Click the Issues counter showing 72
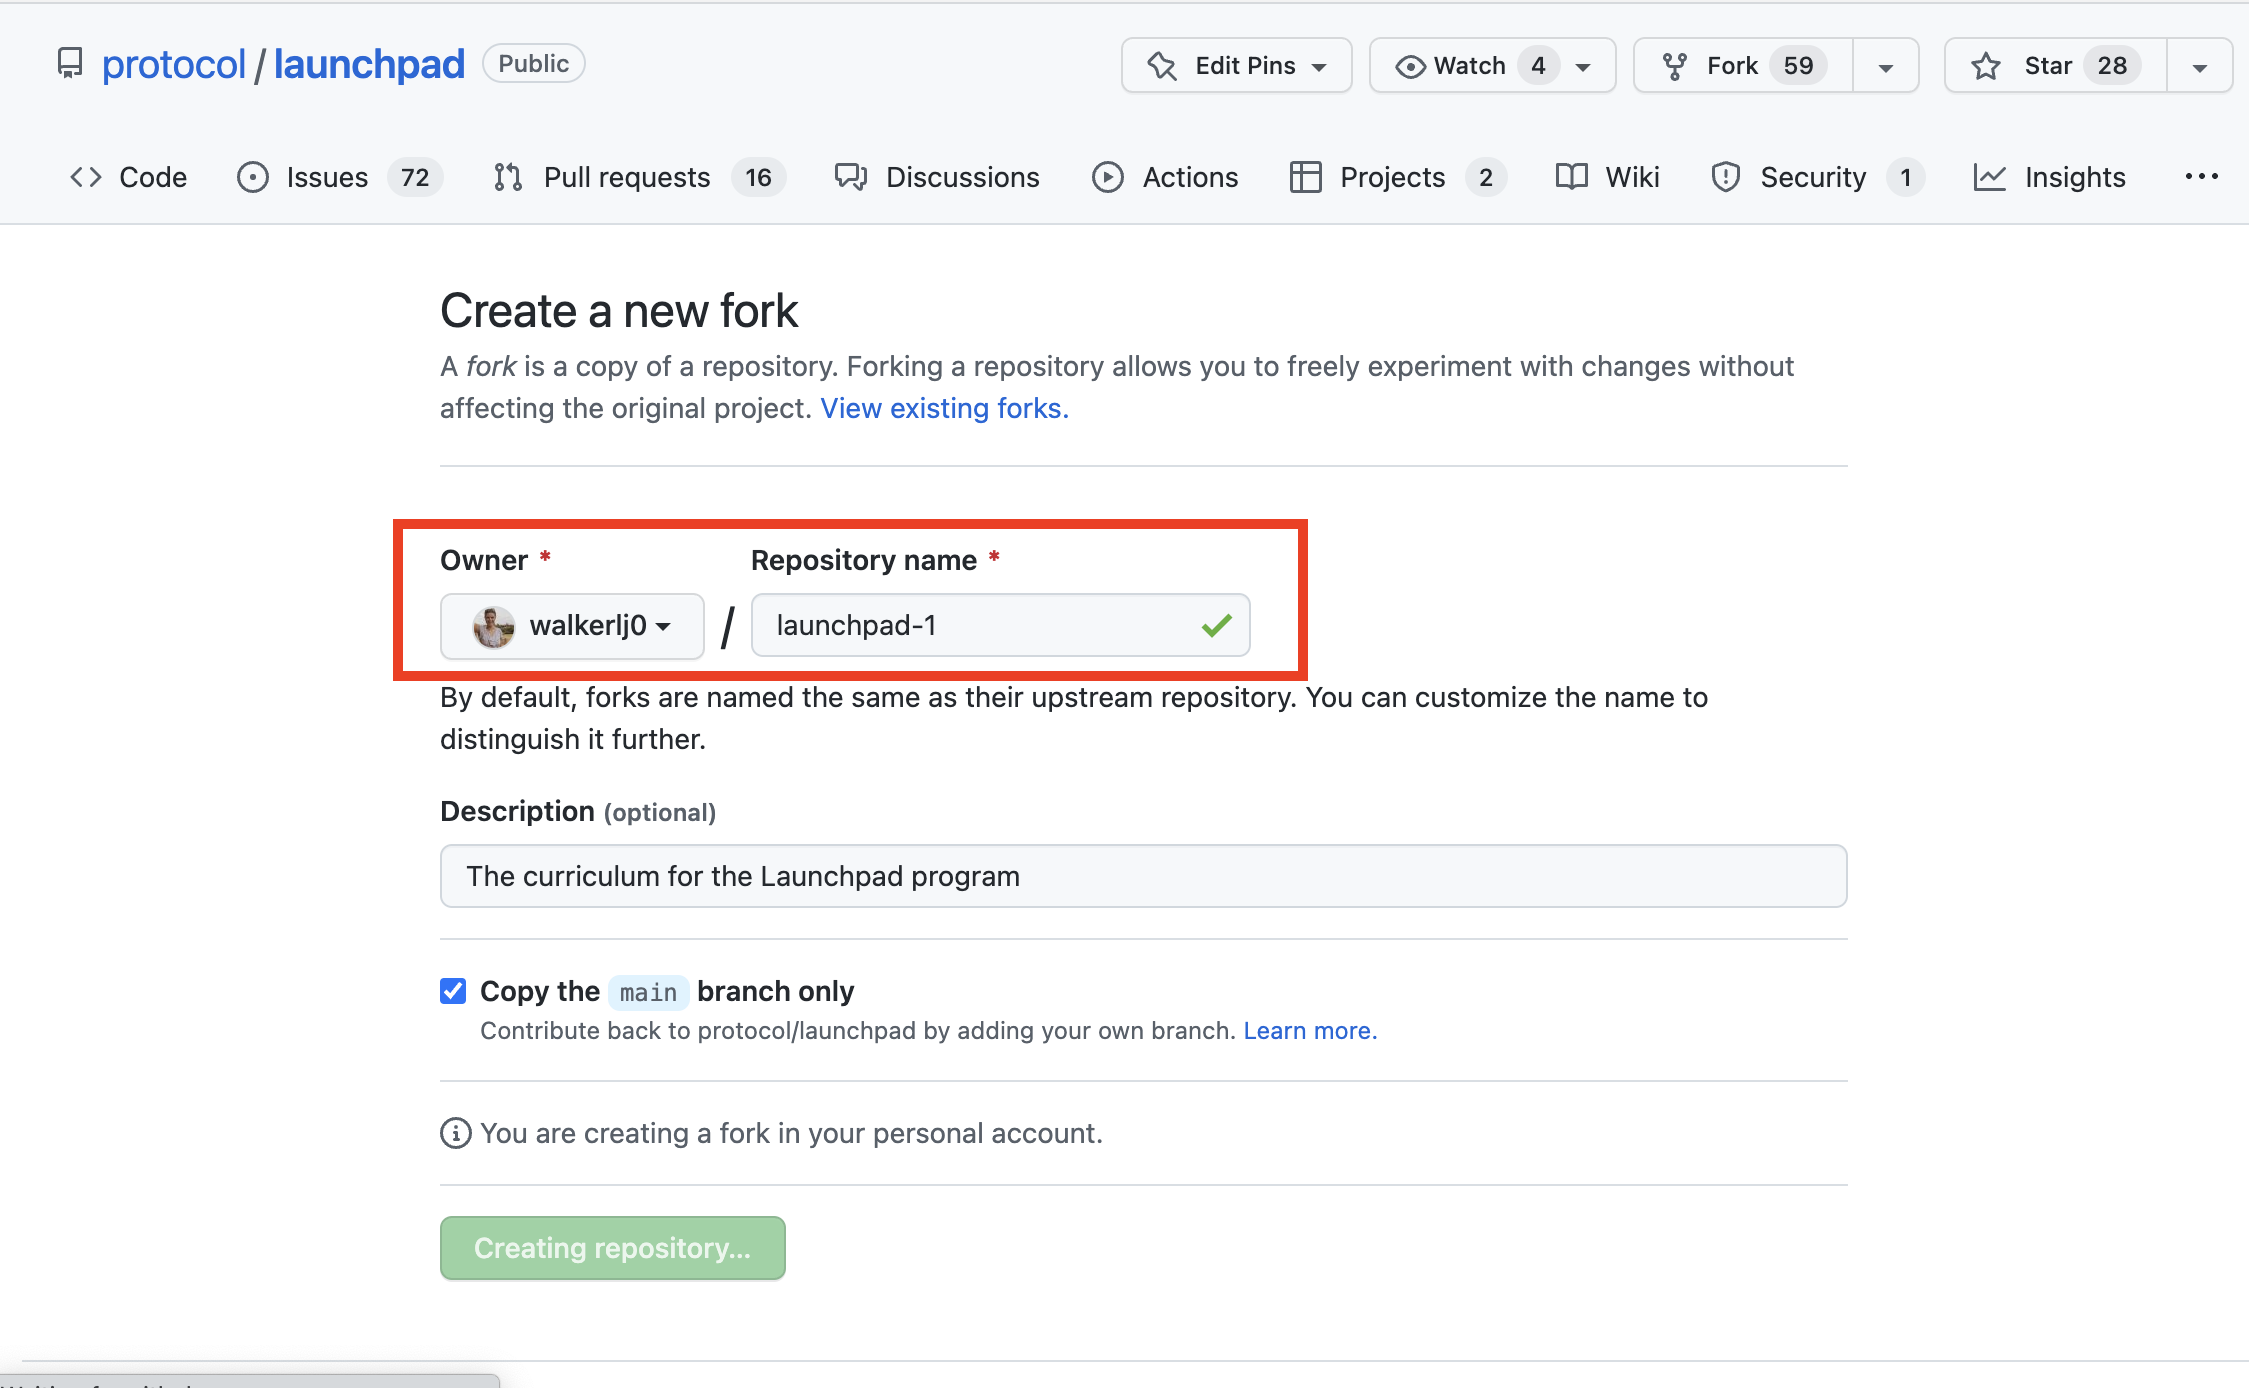The width and height of the screenshot is (2249, 1388). [x=415, y=177]
